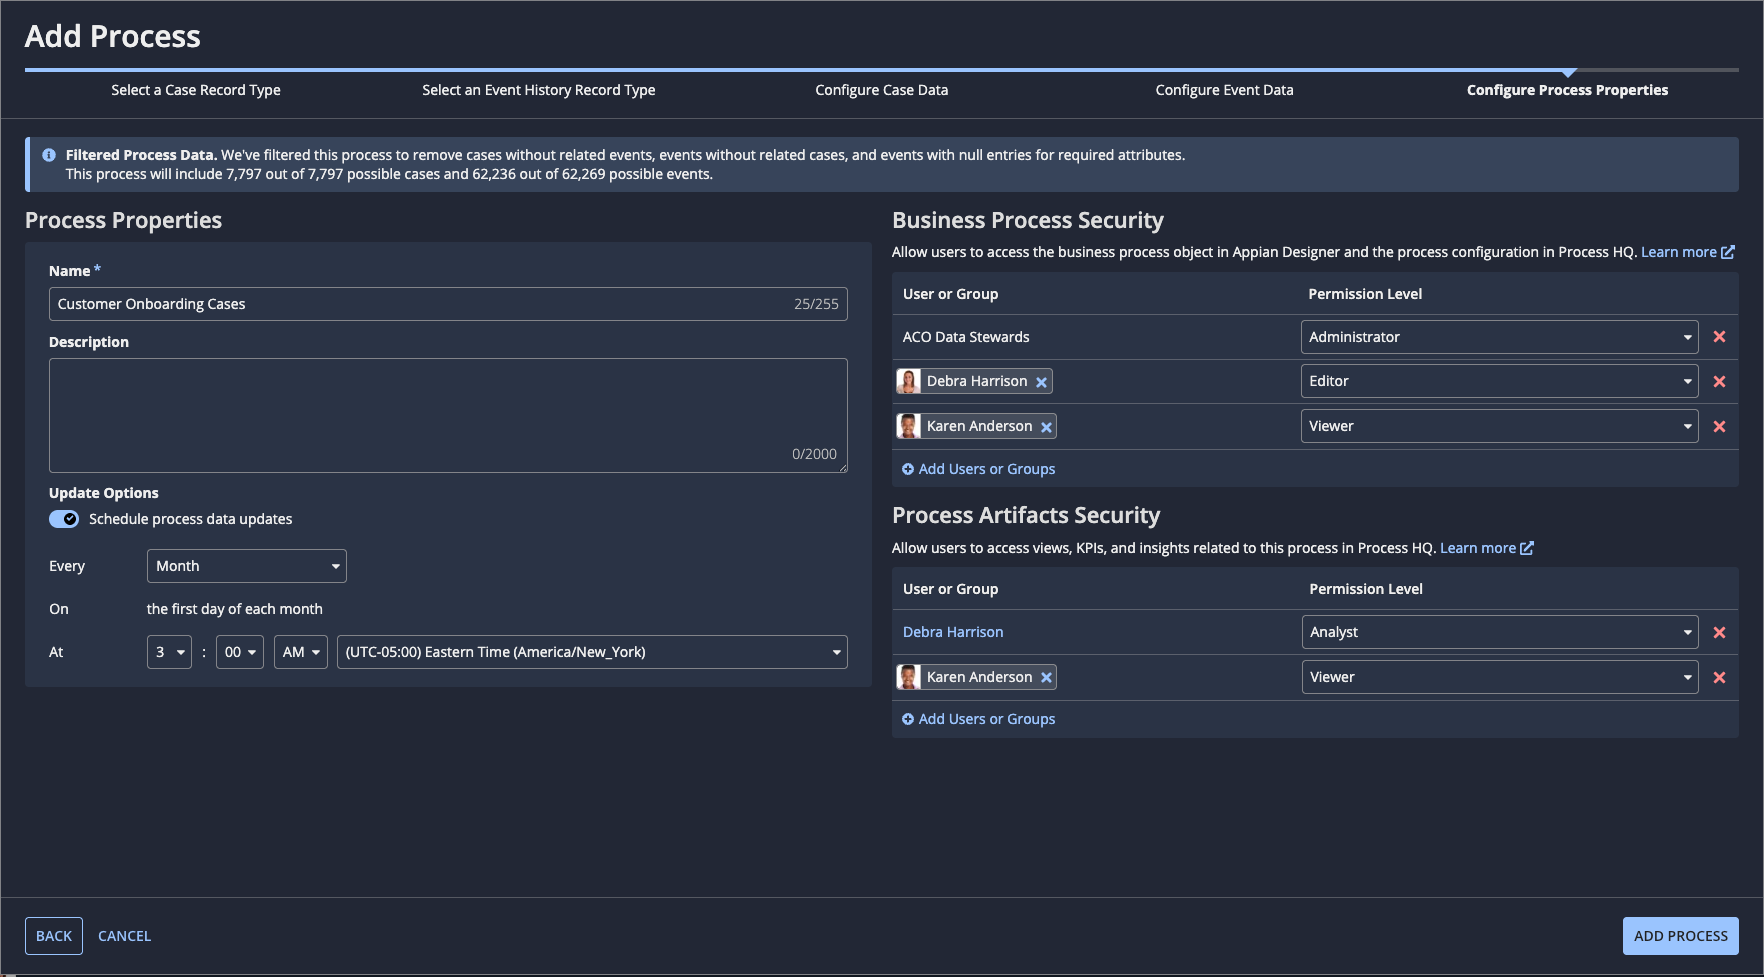Toggle Schedule process data updates switch
This screenshot has height=977, width=1764.
(64, 519)
